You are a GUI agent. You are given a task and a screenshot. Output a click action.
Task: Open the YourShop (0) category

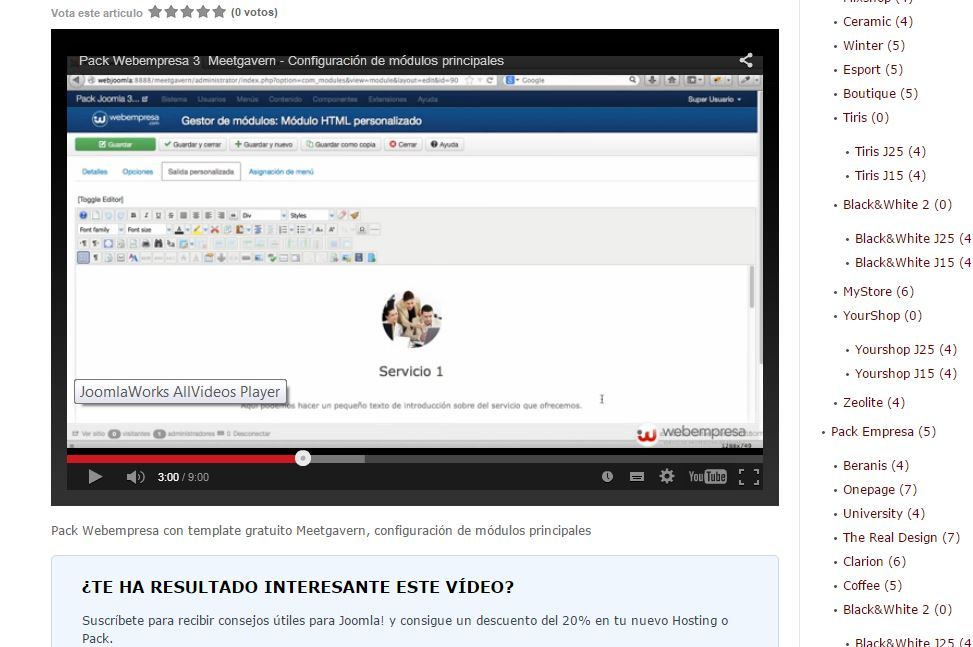[x=882, y=316]
